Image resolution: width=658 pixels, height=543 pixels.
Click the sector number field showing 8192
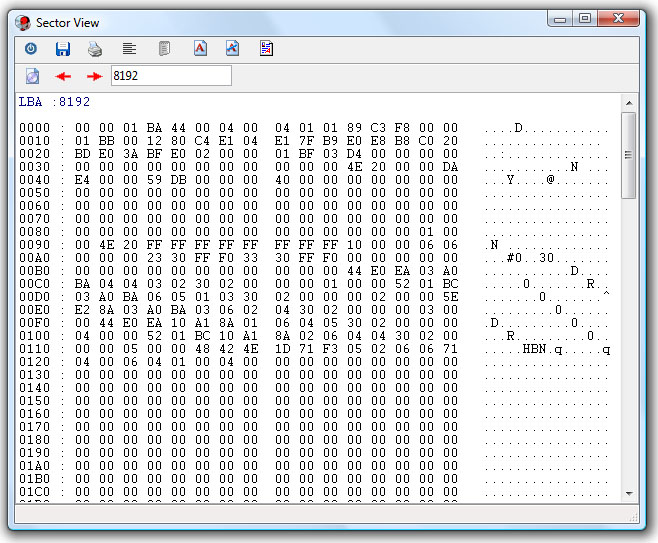[170, 76]
